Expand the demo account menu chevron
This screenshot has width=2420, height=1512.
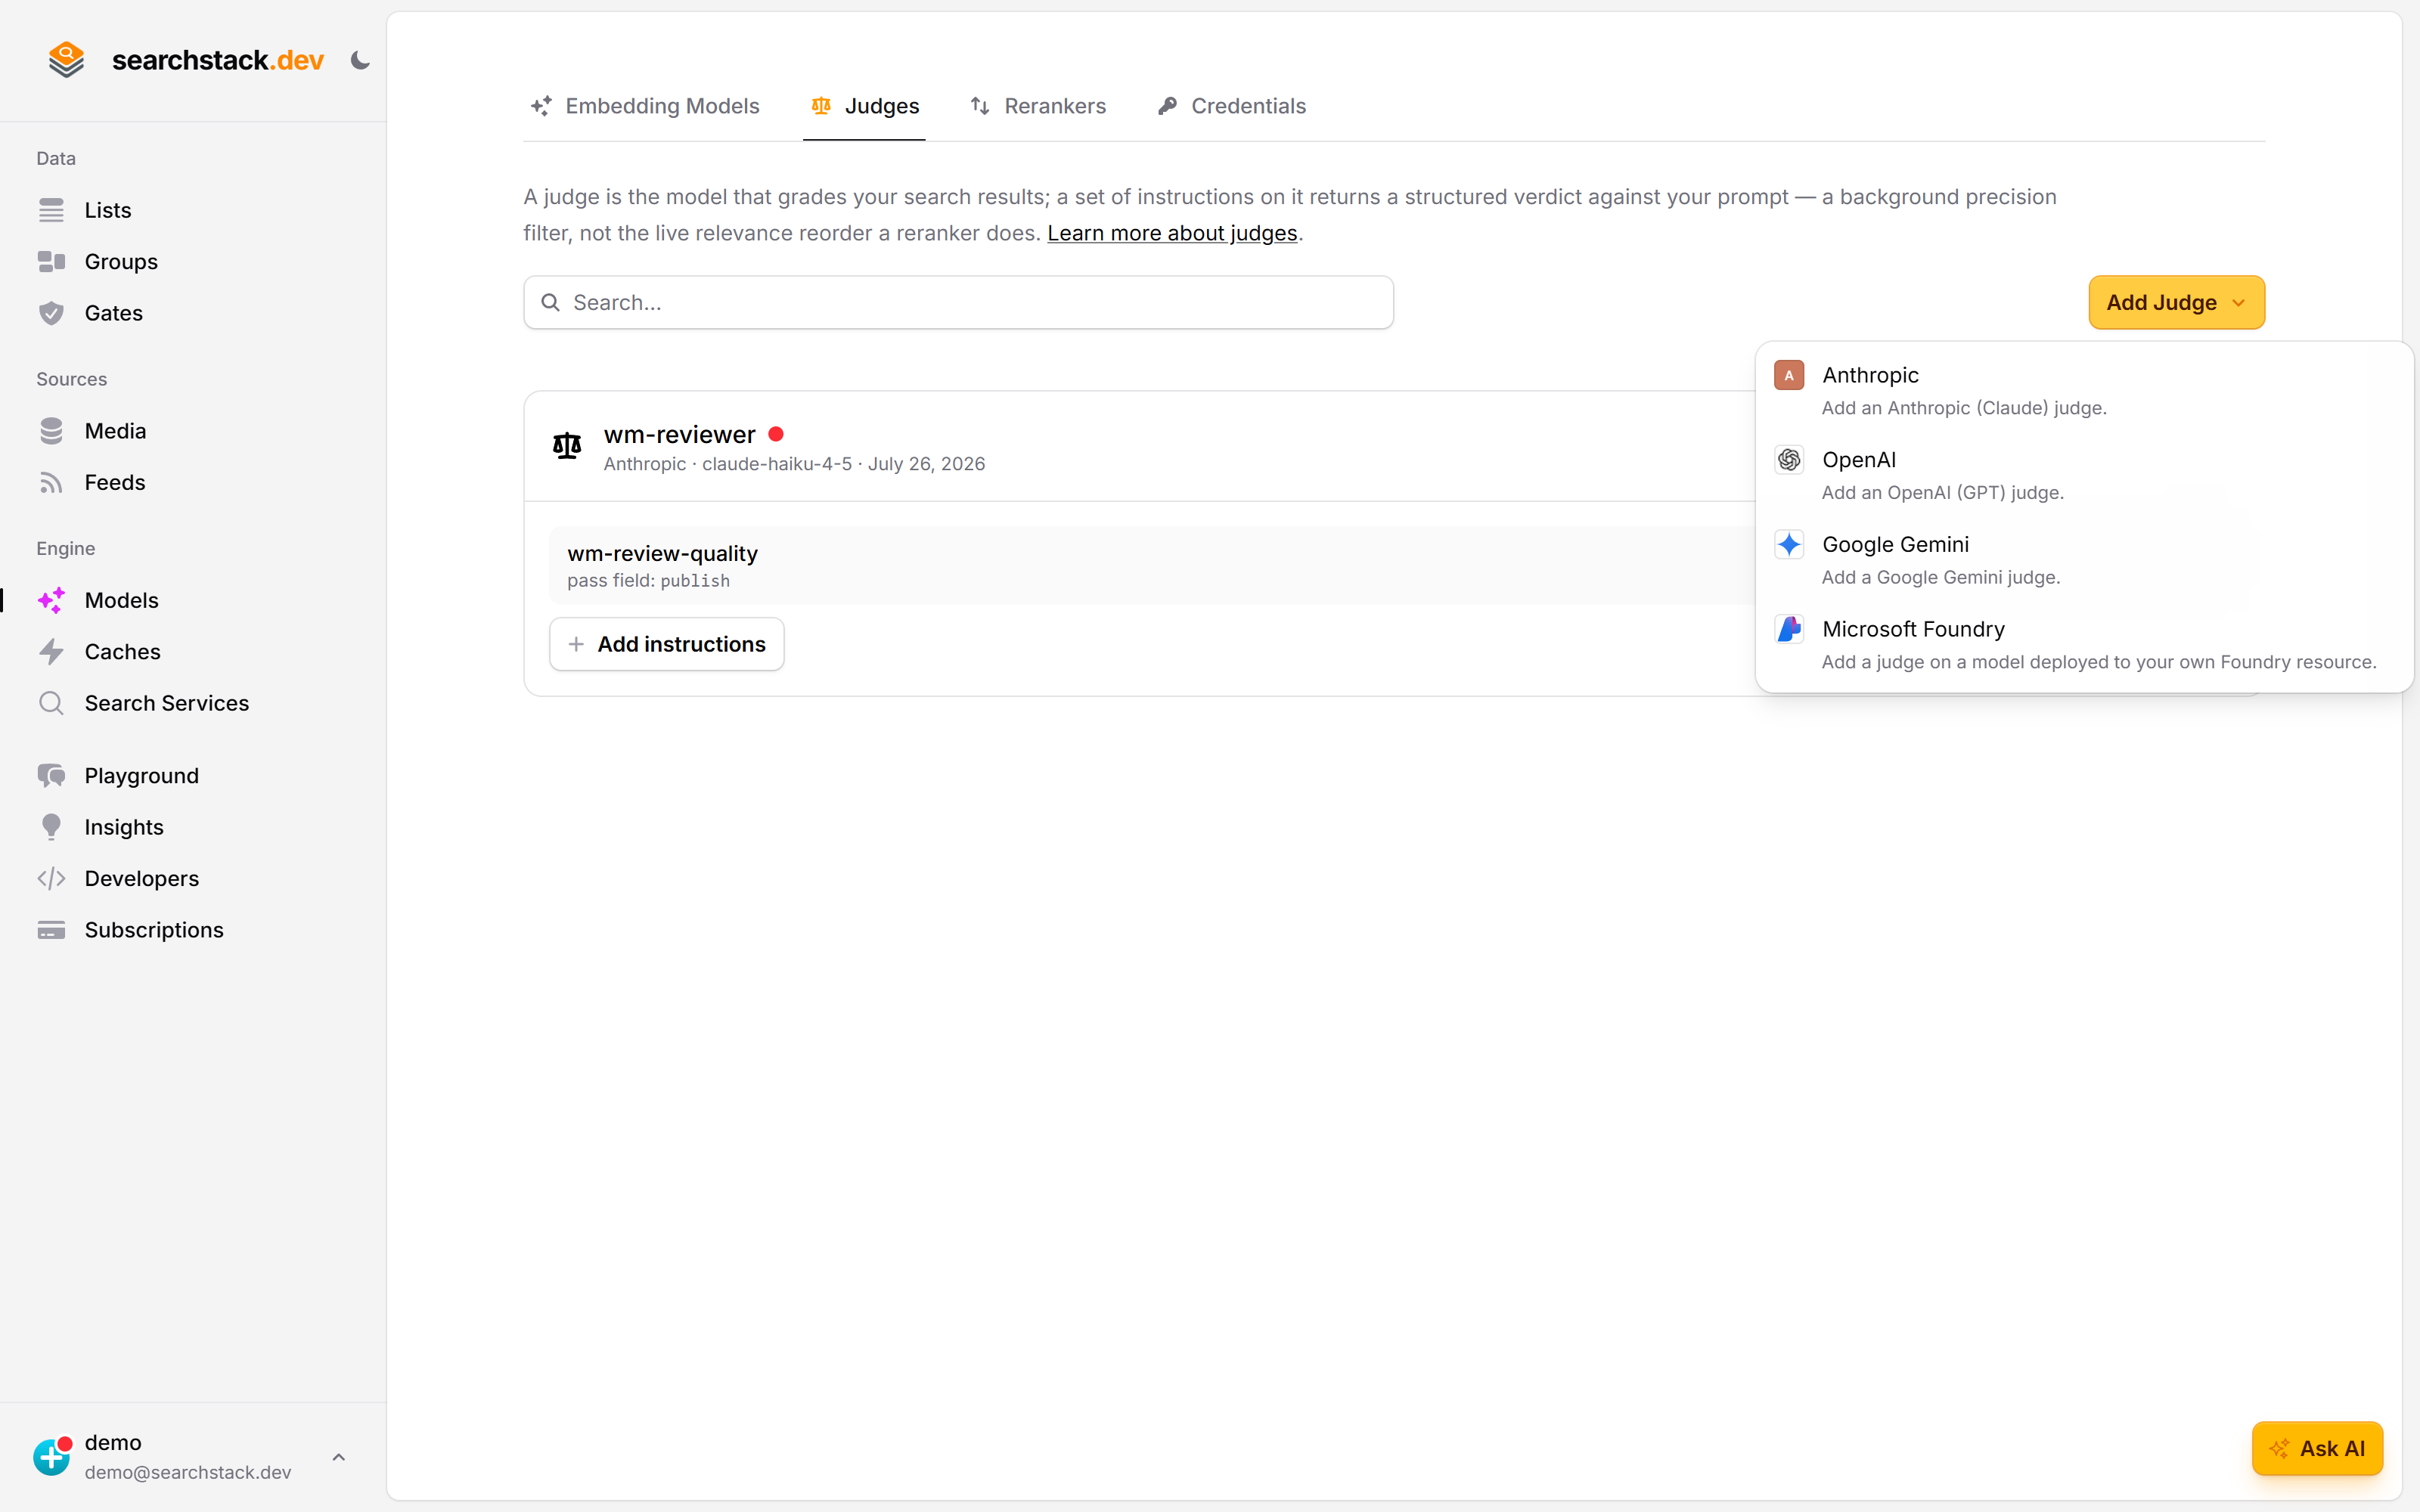[x=339, y=1457]
